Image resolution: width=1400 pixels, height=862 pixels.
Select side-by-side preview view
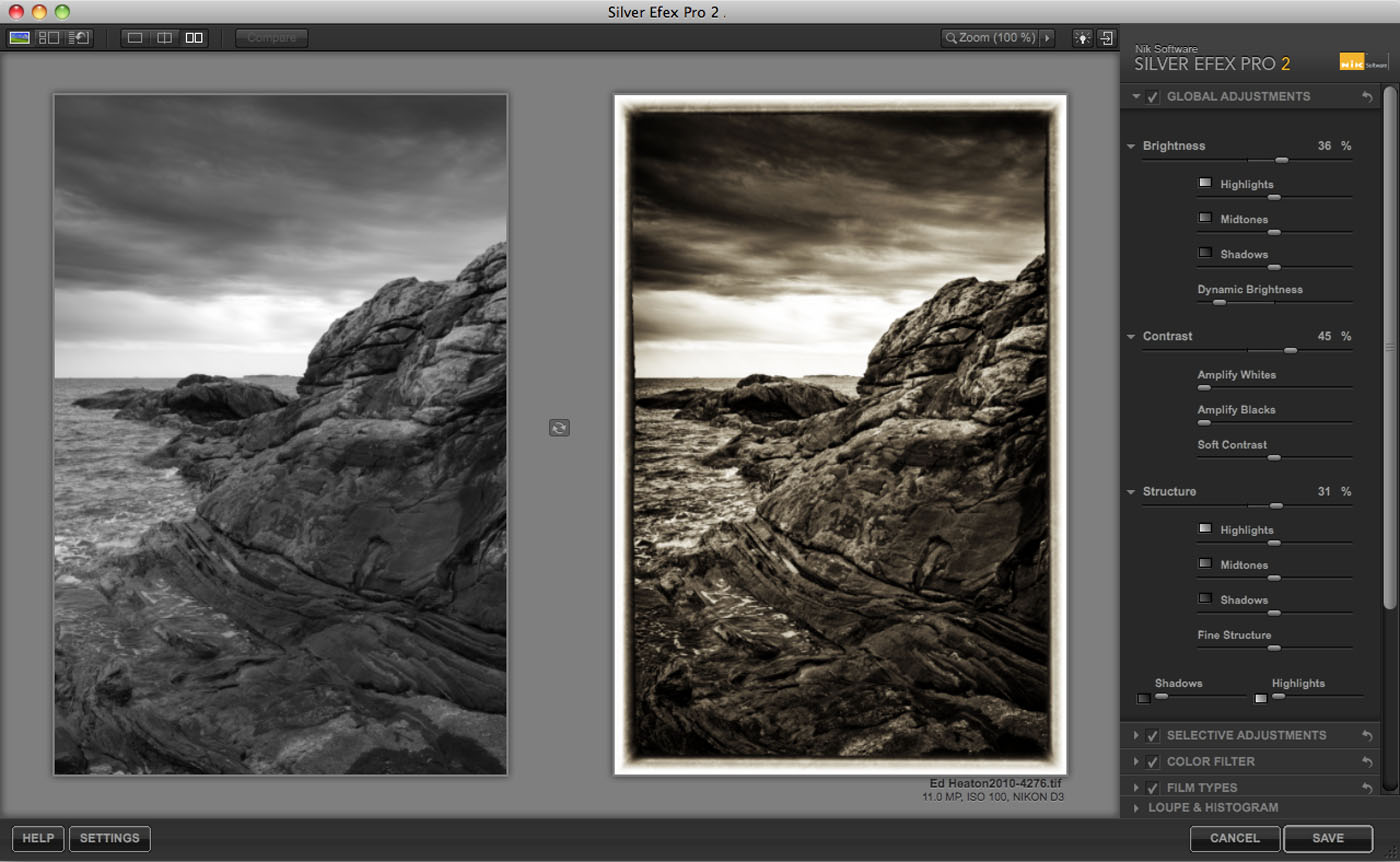pyautogui.click(x=194, y=38)
